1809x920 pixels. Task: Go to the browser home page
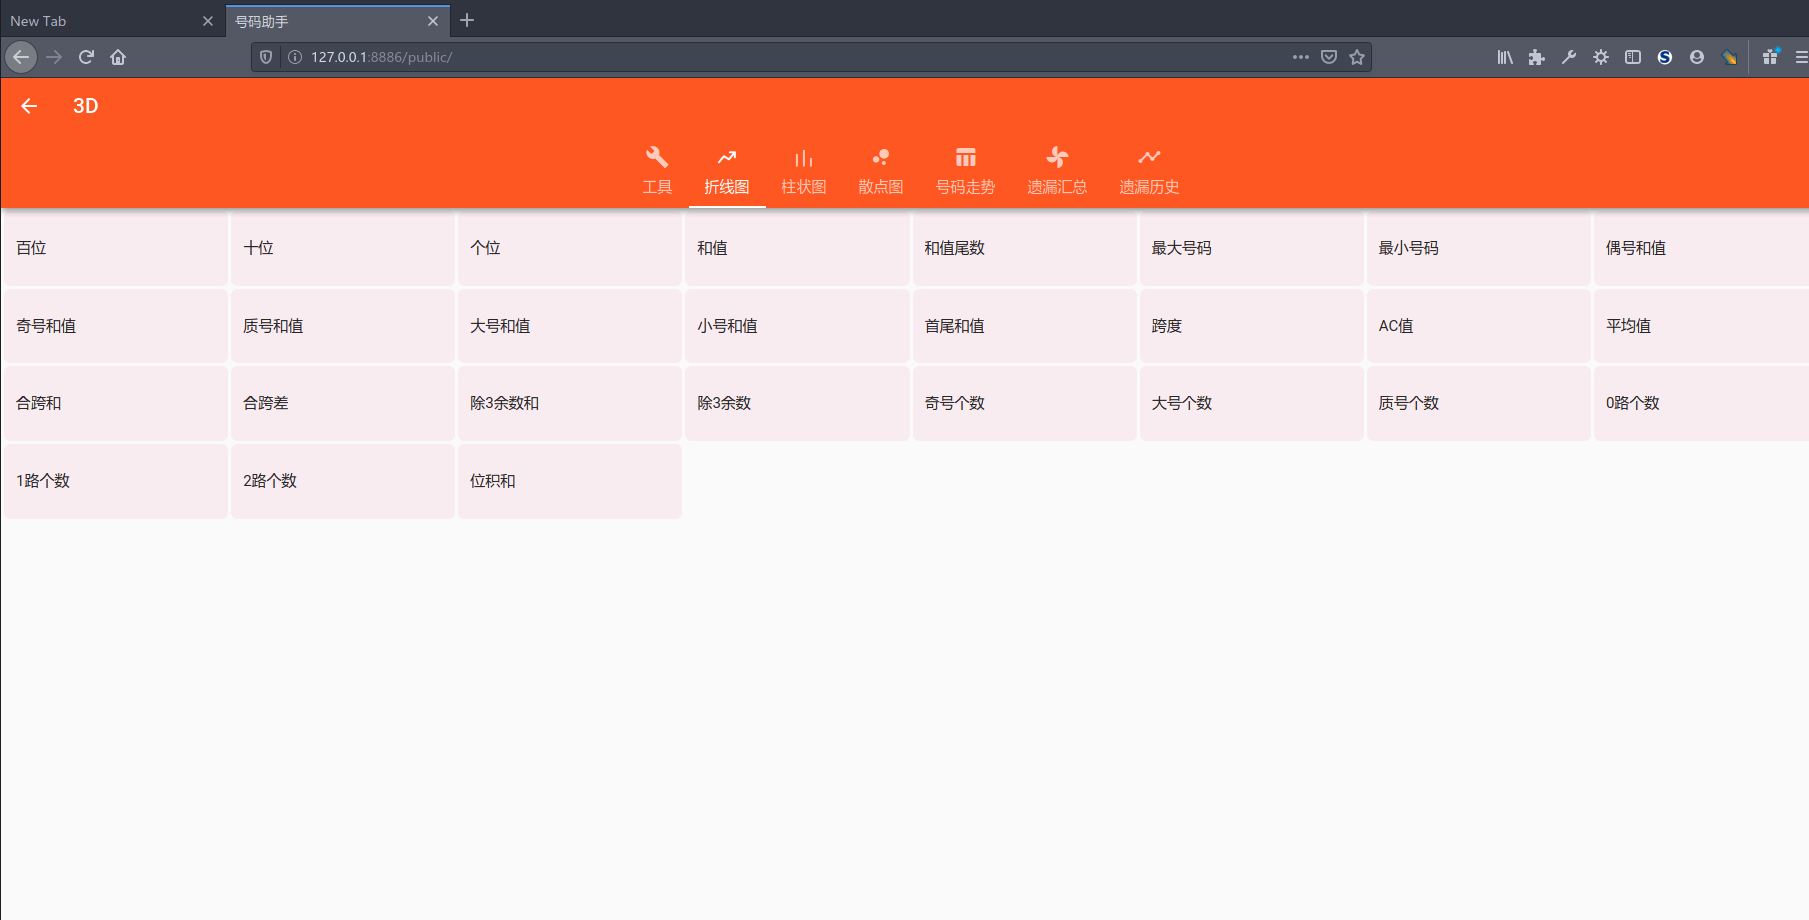click(x=118, y=57)
